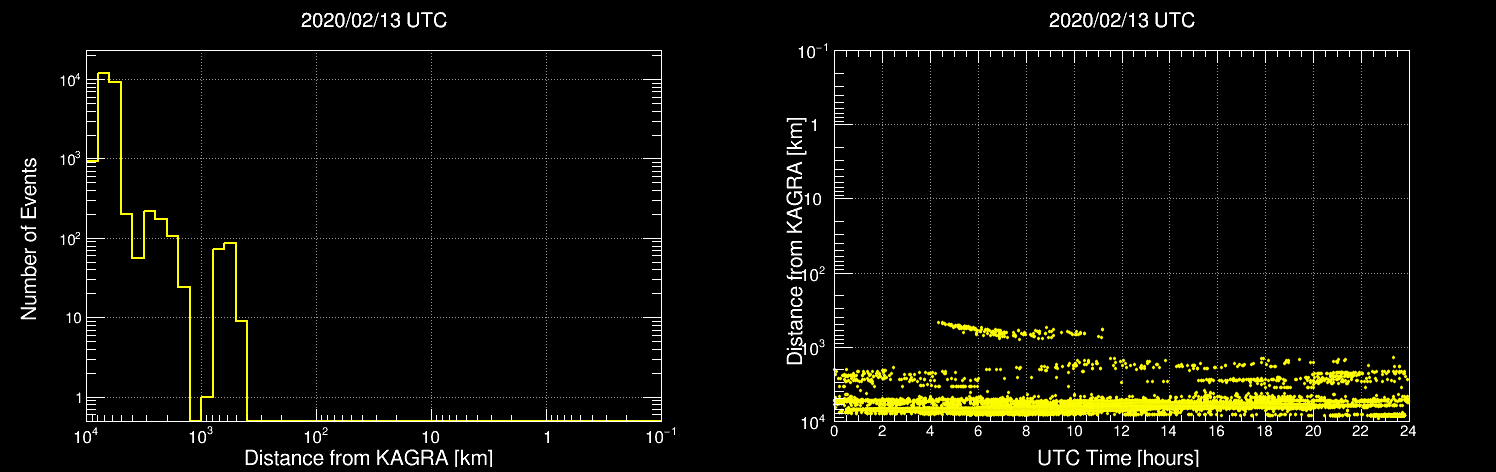
Task: Select the 22 hour tick on UTC Time axis
Action: [1361, 432]
